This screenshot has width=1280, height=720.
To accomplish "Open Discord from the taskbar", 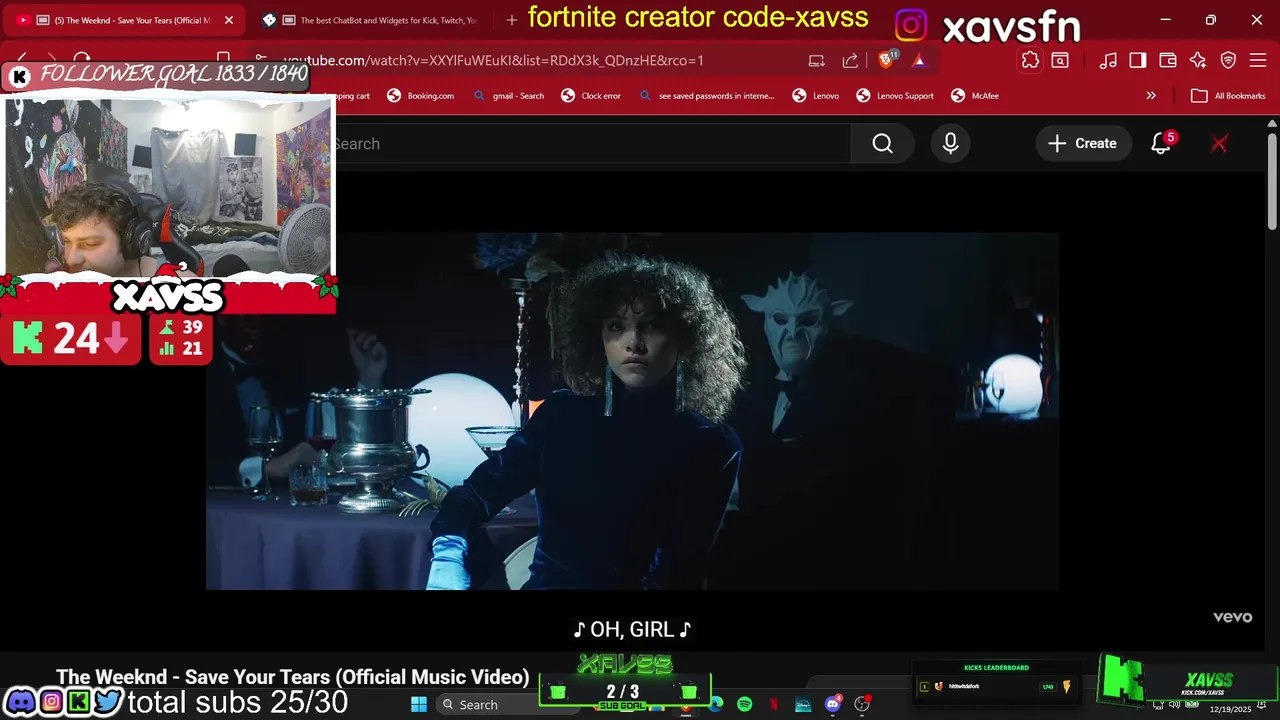I will [x=832, y=704].
